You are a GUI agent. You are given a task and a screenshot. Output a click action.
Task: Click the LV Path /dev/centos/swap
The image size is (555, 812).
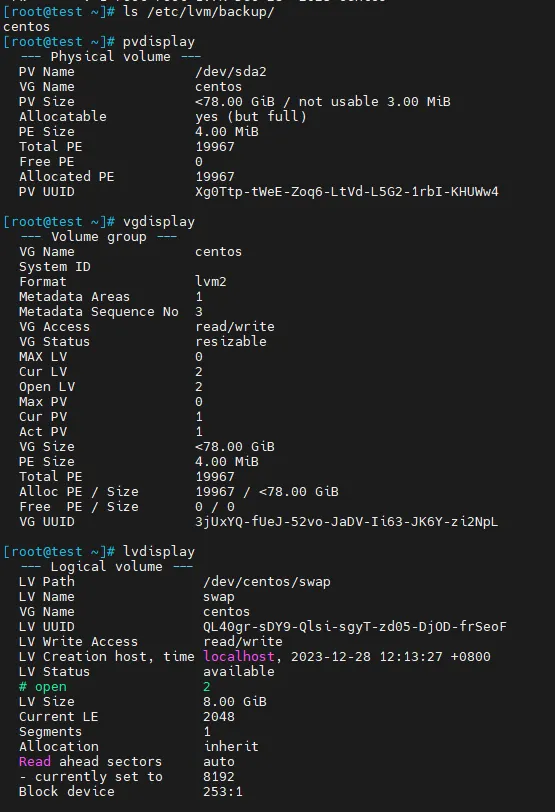click(267, 582)
